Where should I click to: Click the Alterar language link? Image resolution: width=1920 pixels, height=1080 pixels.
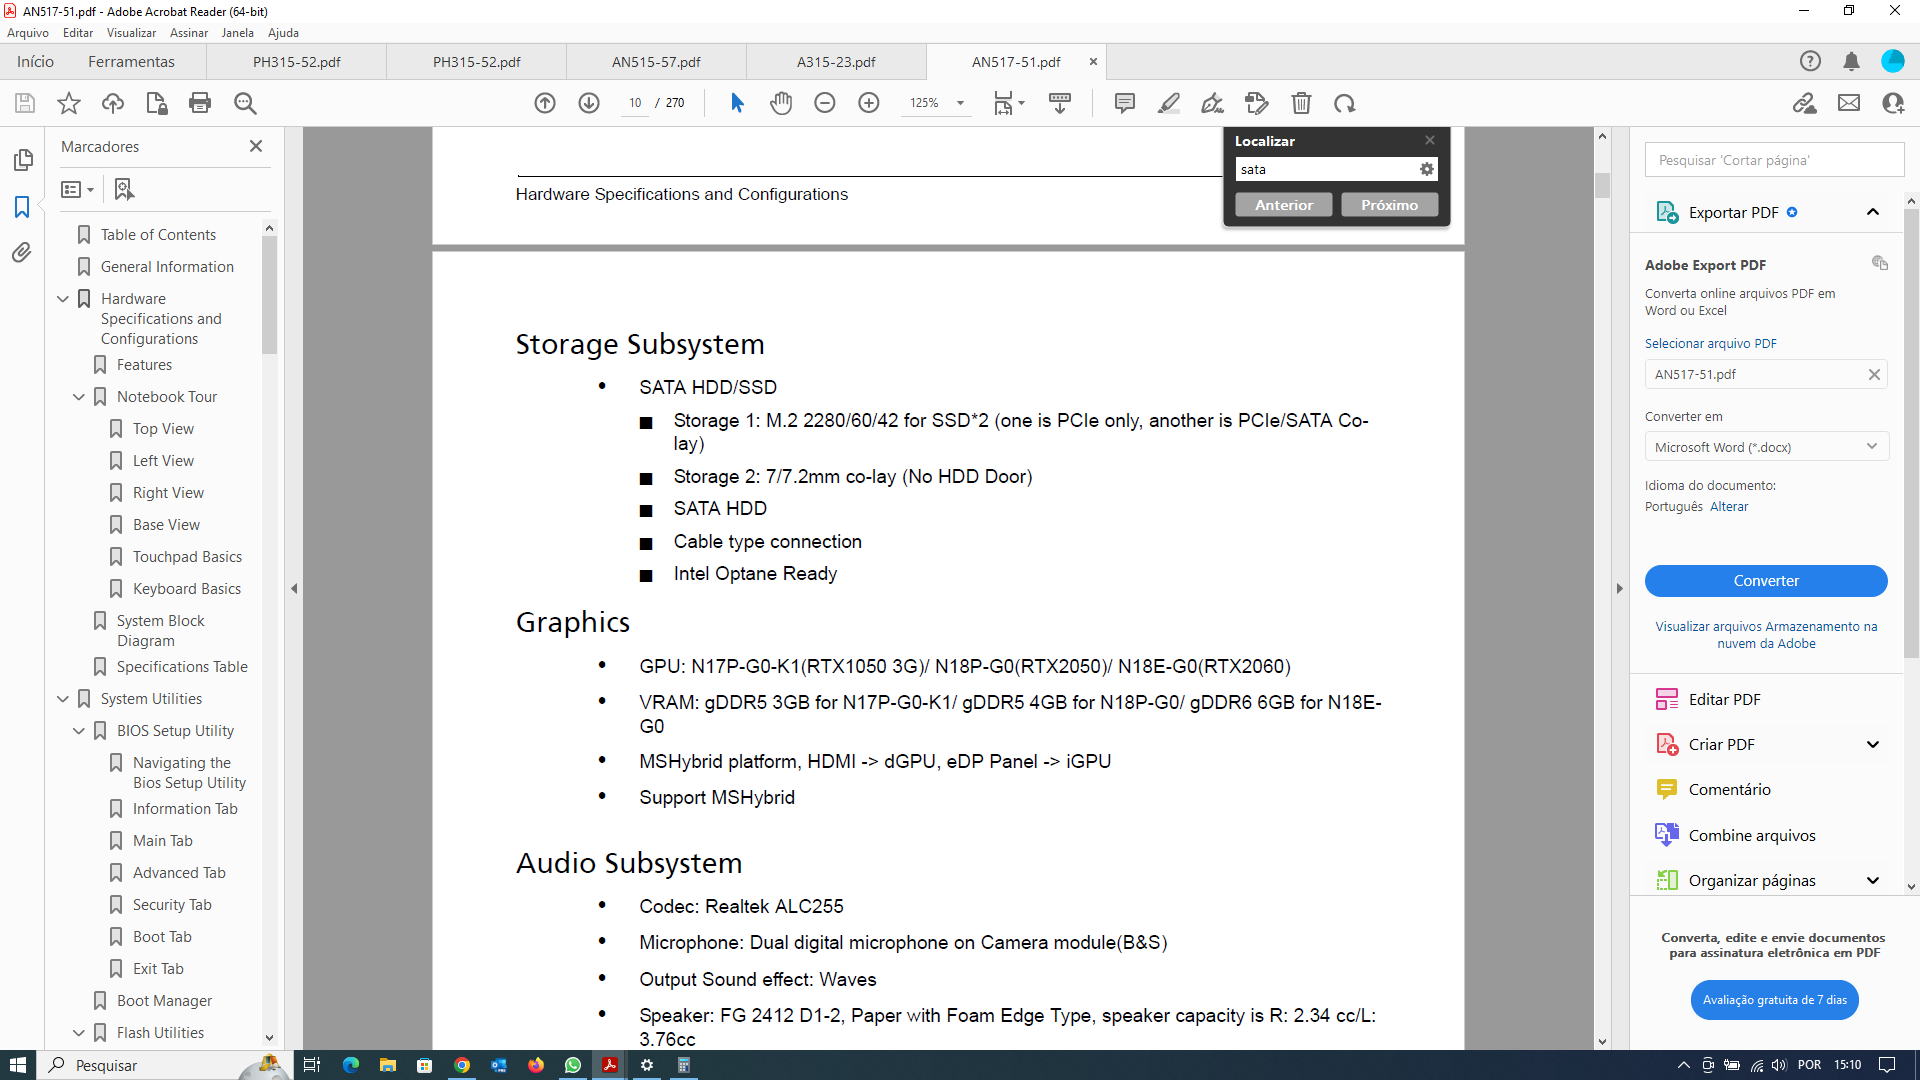point(1729,507)
